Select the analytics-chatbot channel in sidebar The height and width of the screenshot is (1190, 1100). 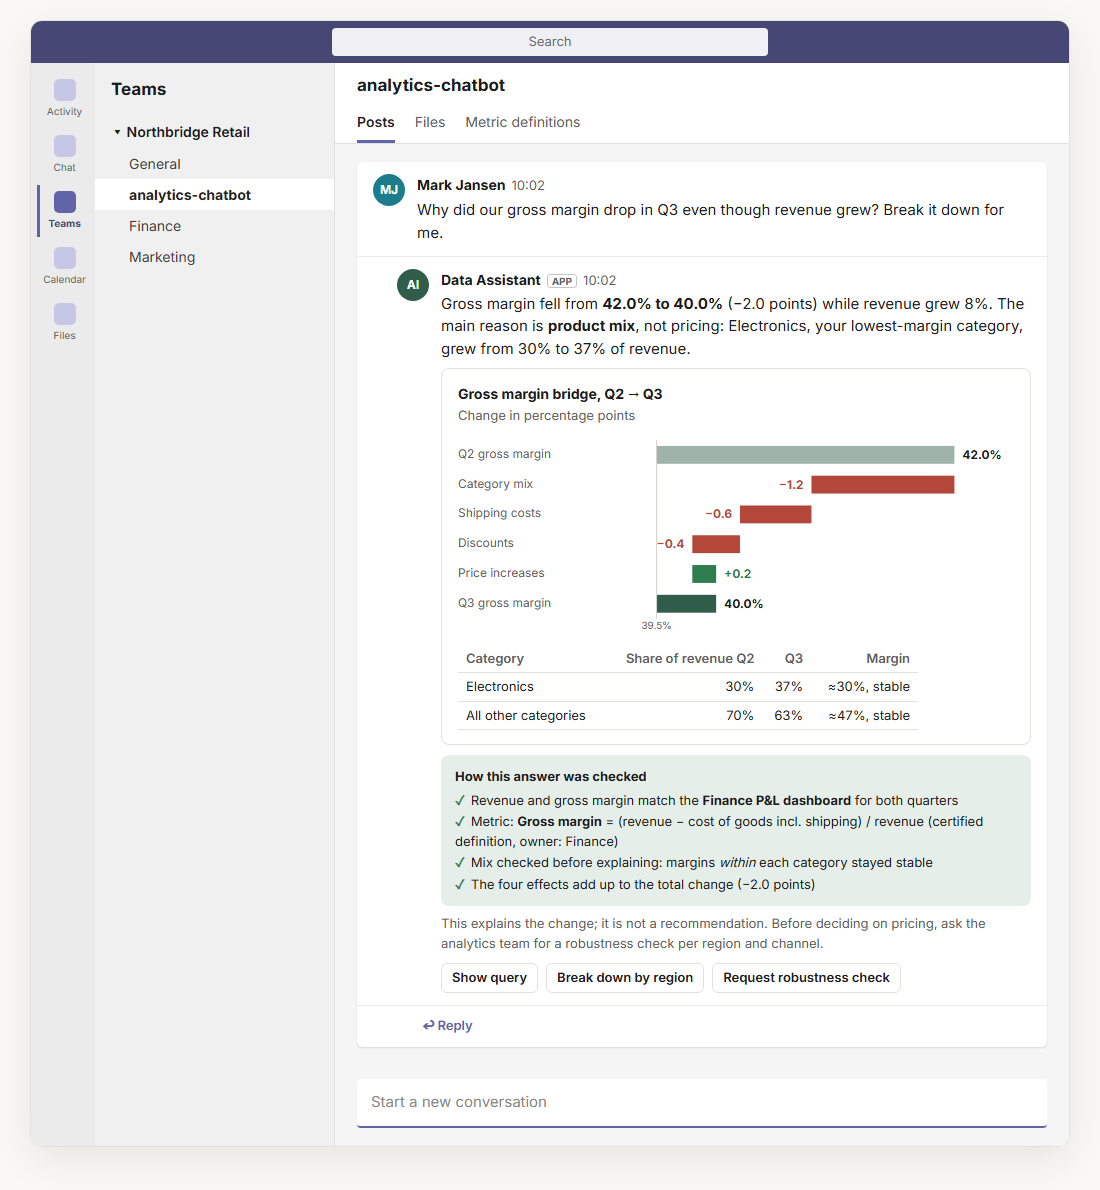214,195
